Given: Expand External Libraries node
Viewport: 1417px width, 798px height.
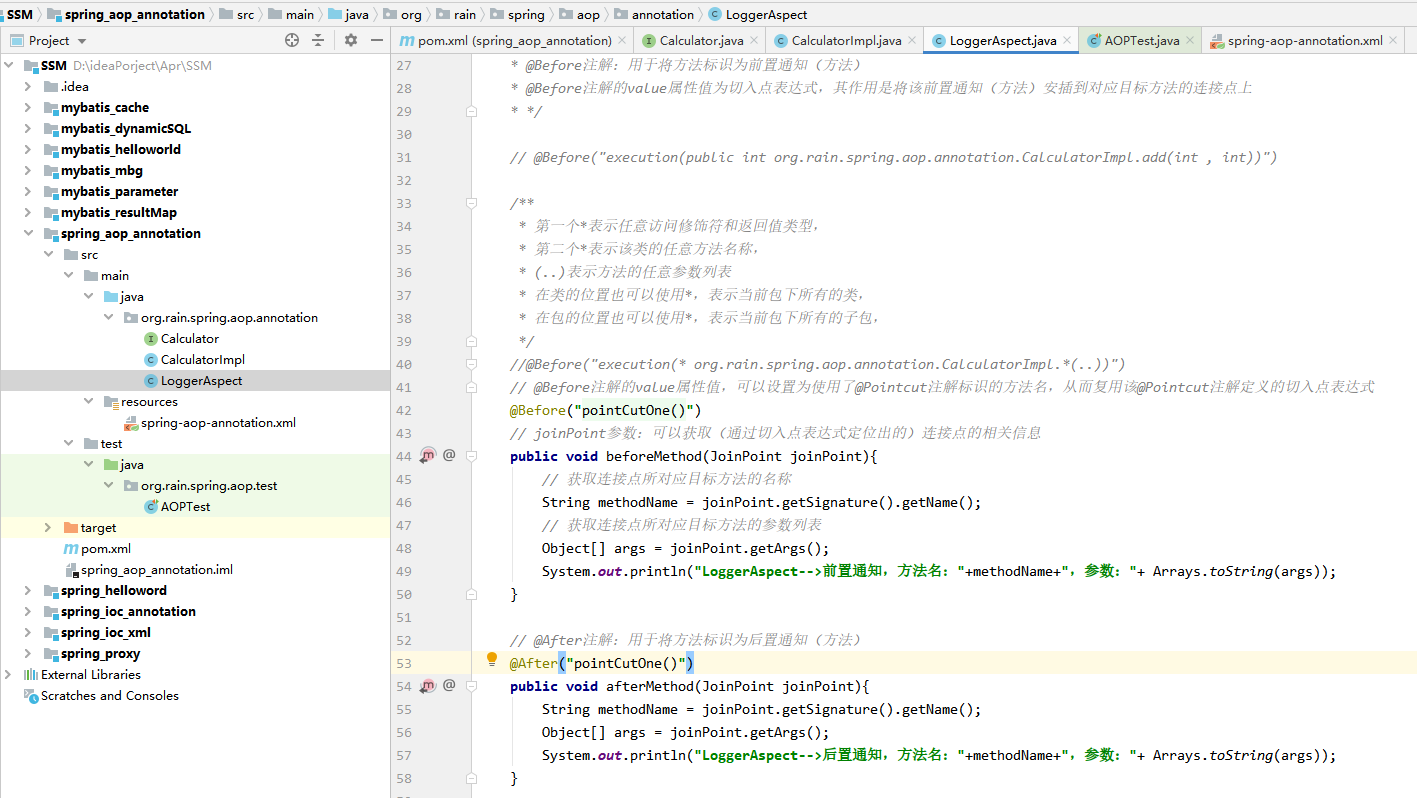Looking at the screenshot, I should click(x=9, y=675).
